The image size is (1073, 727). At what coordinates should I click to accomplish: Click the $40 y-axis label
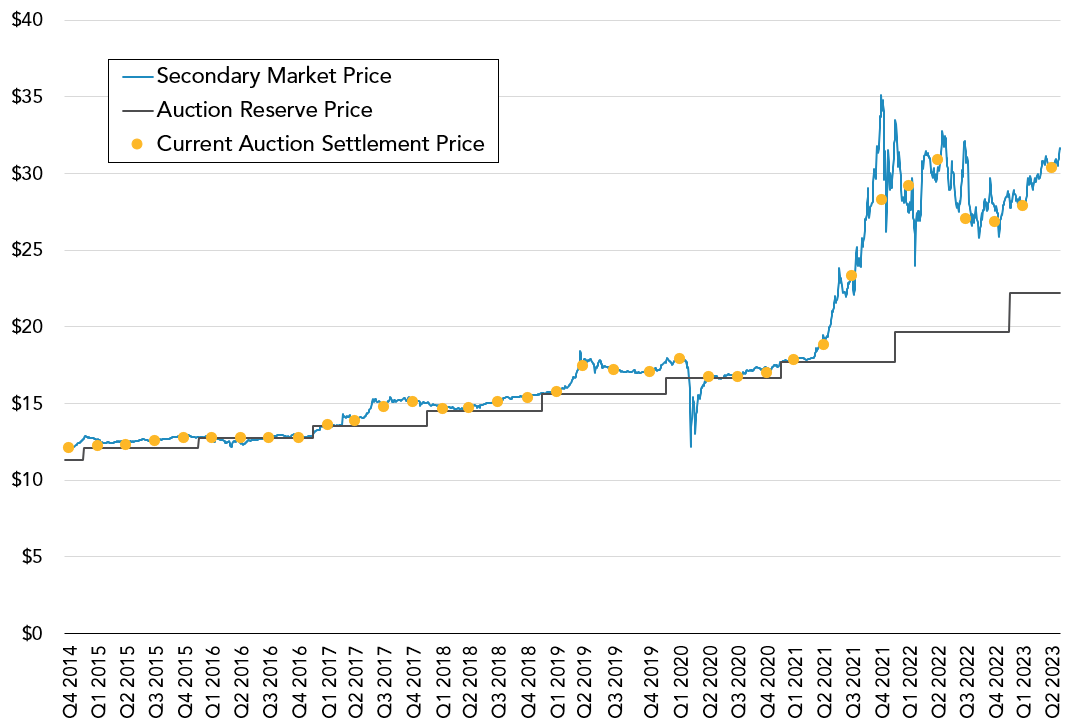click(x=27, y=19)
